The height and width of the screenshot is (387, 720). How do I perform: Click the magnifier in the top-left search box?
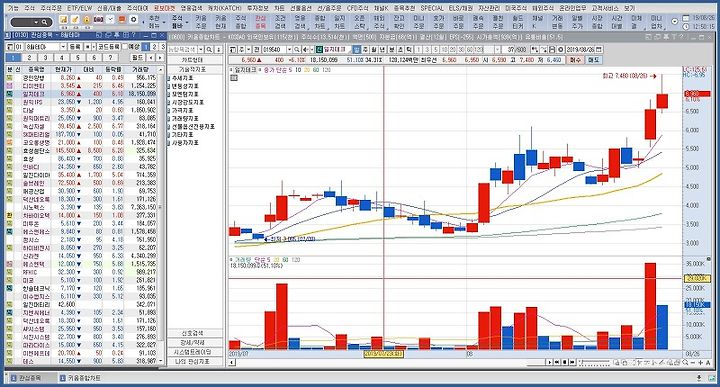point(44,22)
